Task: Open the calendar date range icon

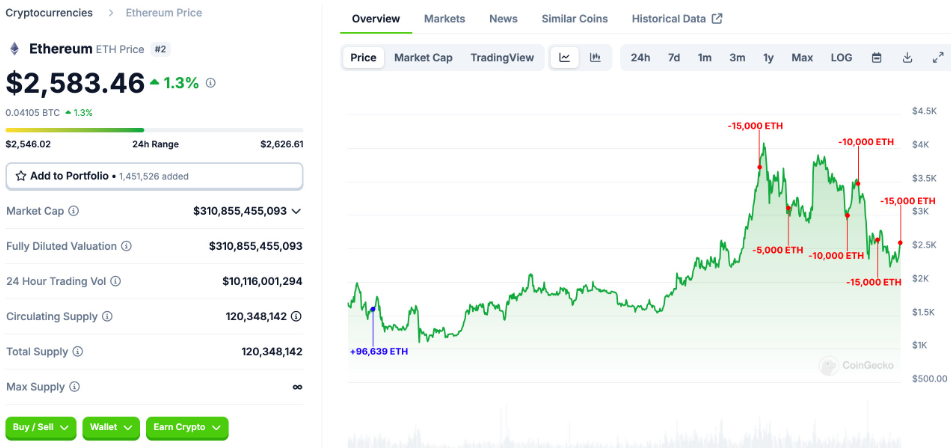Action: (x=876, y=58)
